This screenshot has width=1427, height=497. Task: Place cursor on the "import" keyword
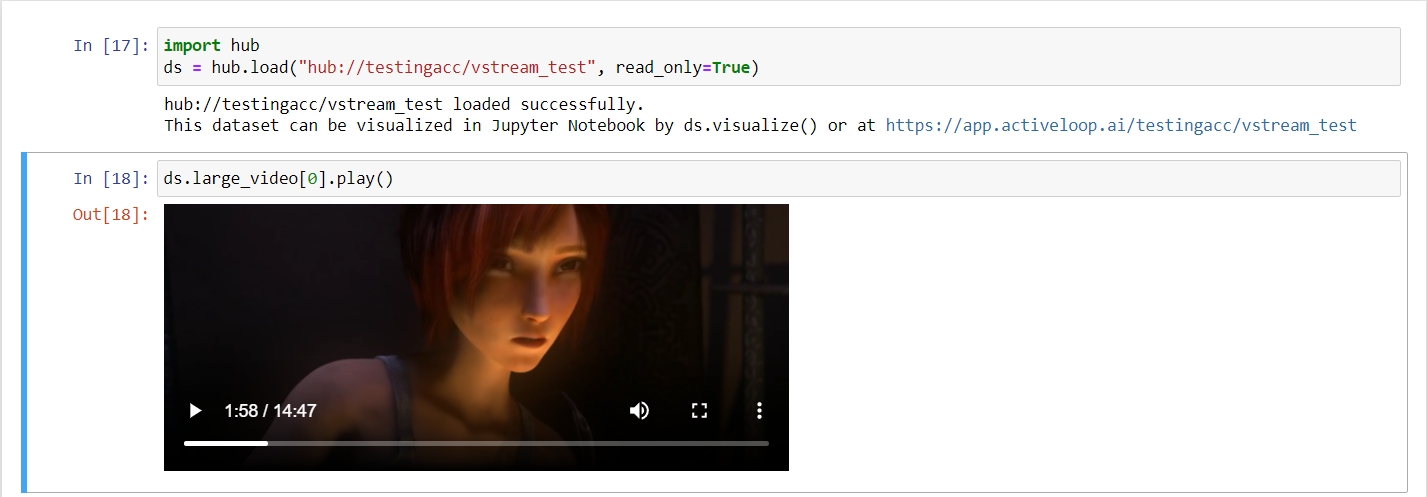tap(193, 45)
